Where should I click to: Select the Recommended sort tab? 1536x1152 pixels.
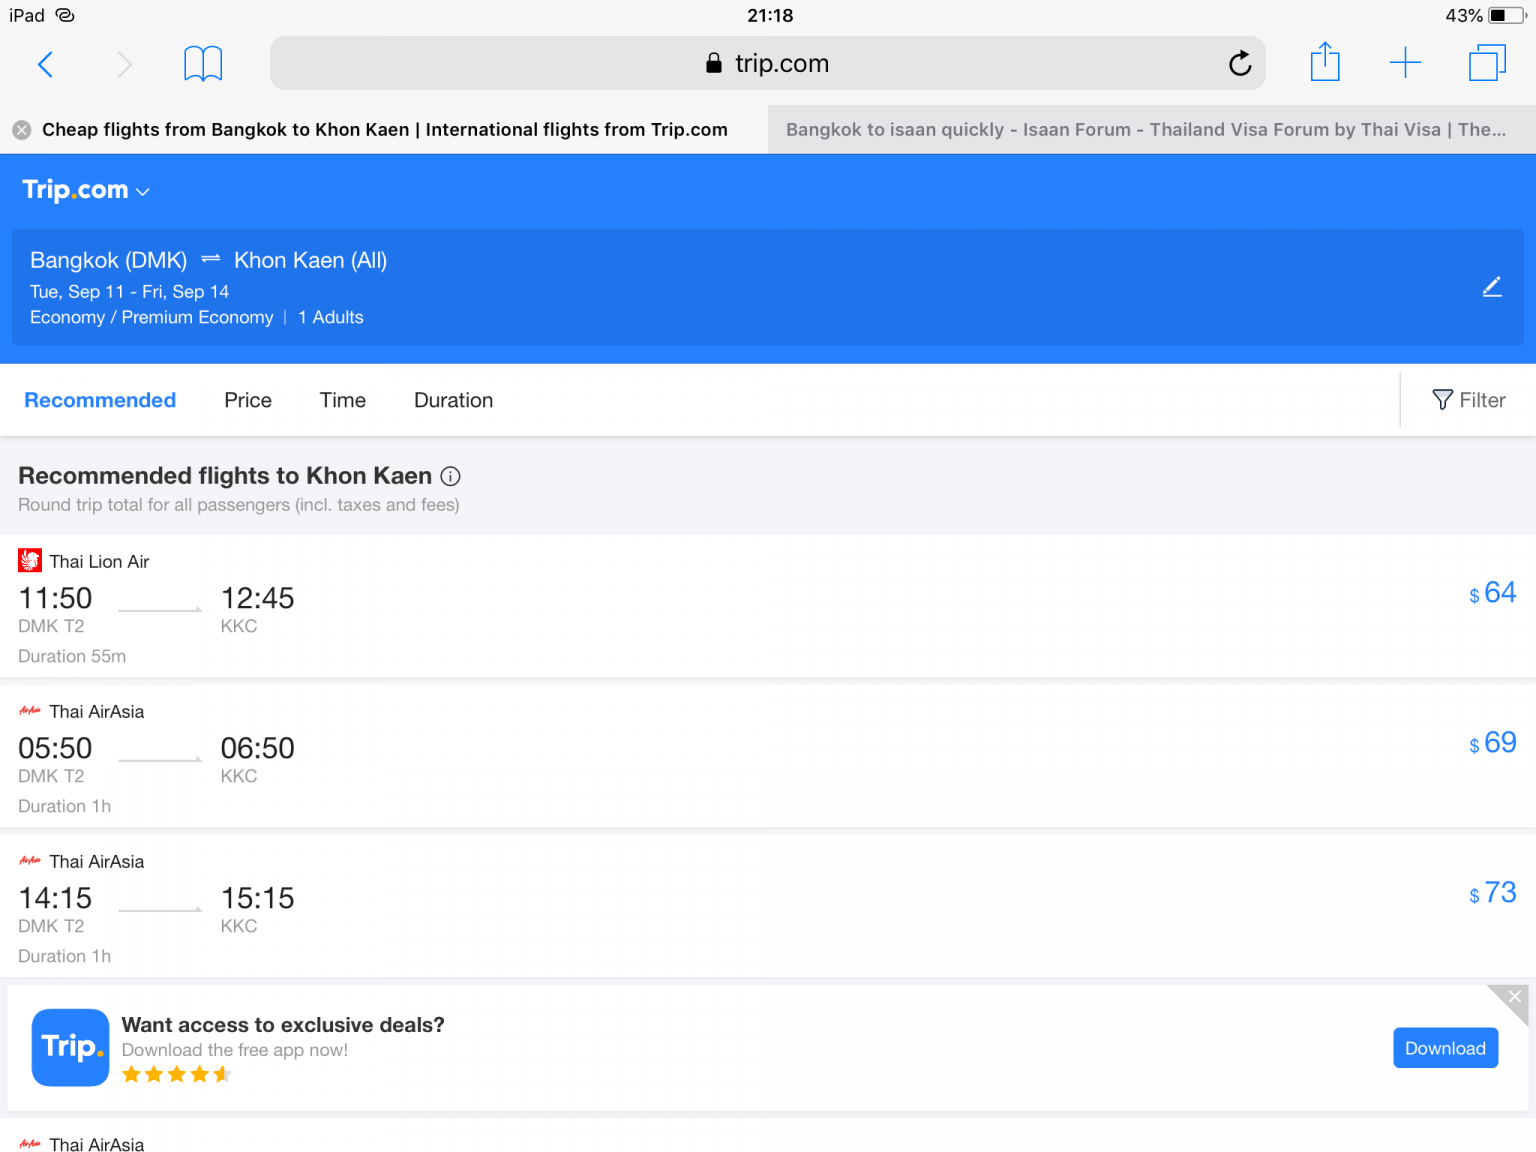tap(100, 400)
